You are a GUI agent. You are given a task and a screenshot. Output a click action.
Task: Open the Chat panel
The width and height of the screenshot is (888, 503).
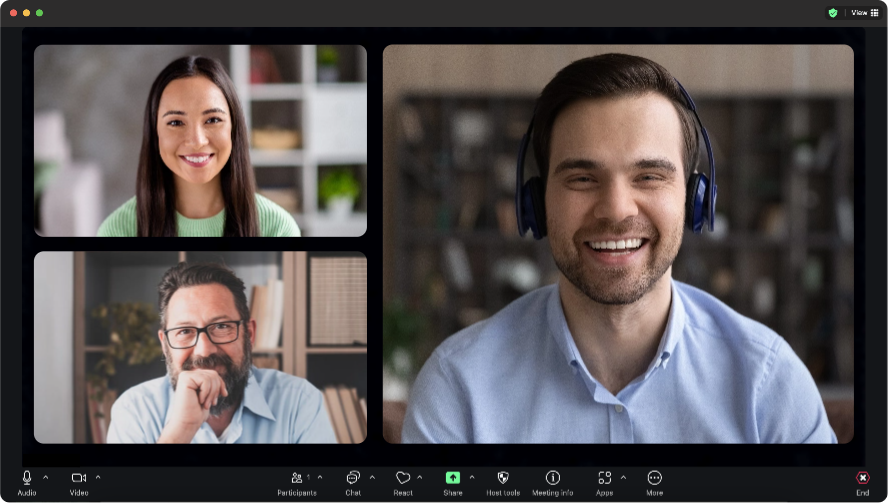click(353, 478)
